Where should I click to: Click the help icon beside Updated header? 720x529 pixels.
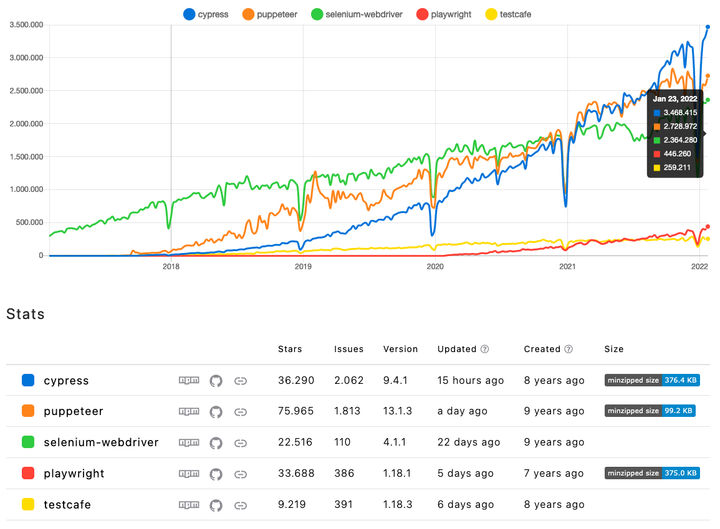485,350
